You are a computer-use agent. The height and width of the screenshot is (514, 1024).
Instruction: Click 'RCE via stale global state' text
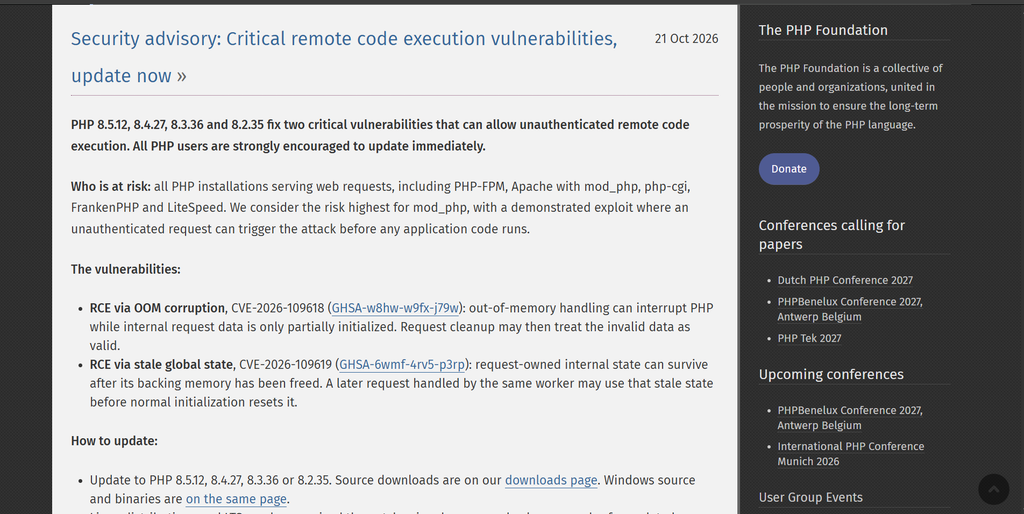click(161, 365)
